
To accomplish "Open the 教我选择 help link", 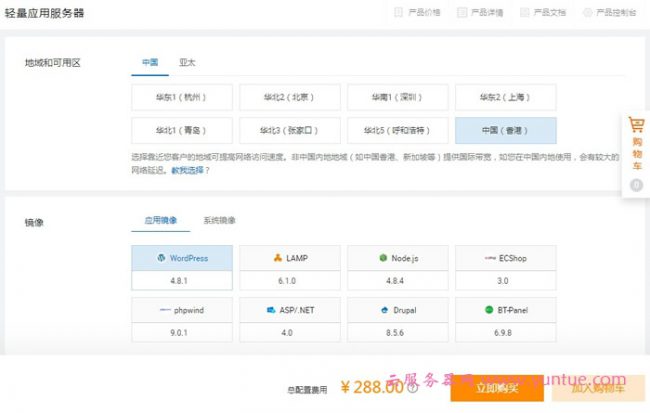I will click(x=190, y=171).
